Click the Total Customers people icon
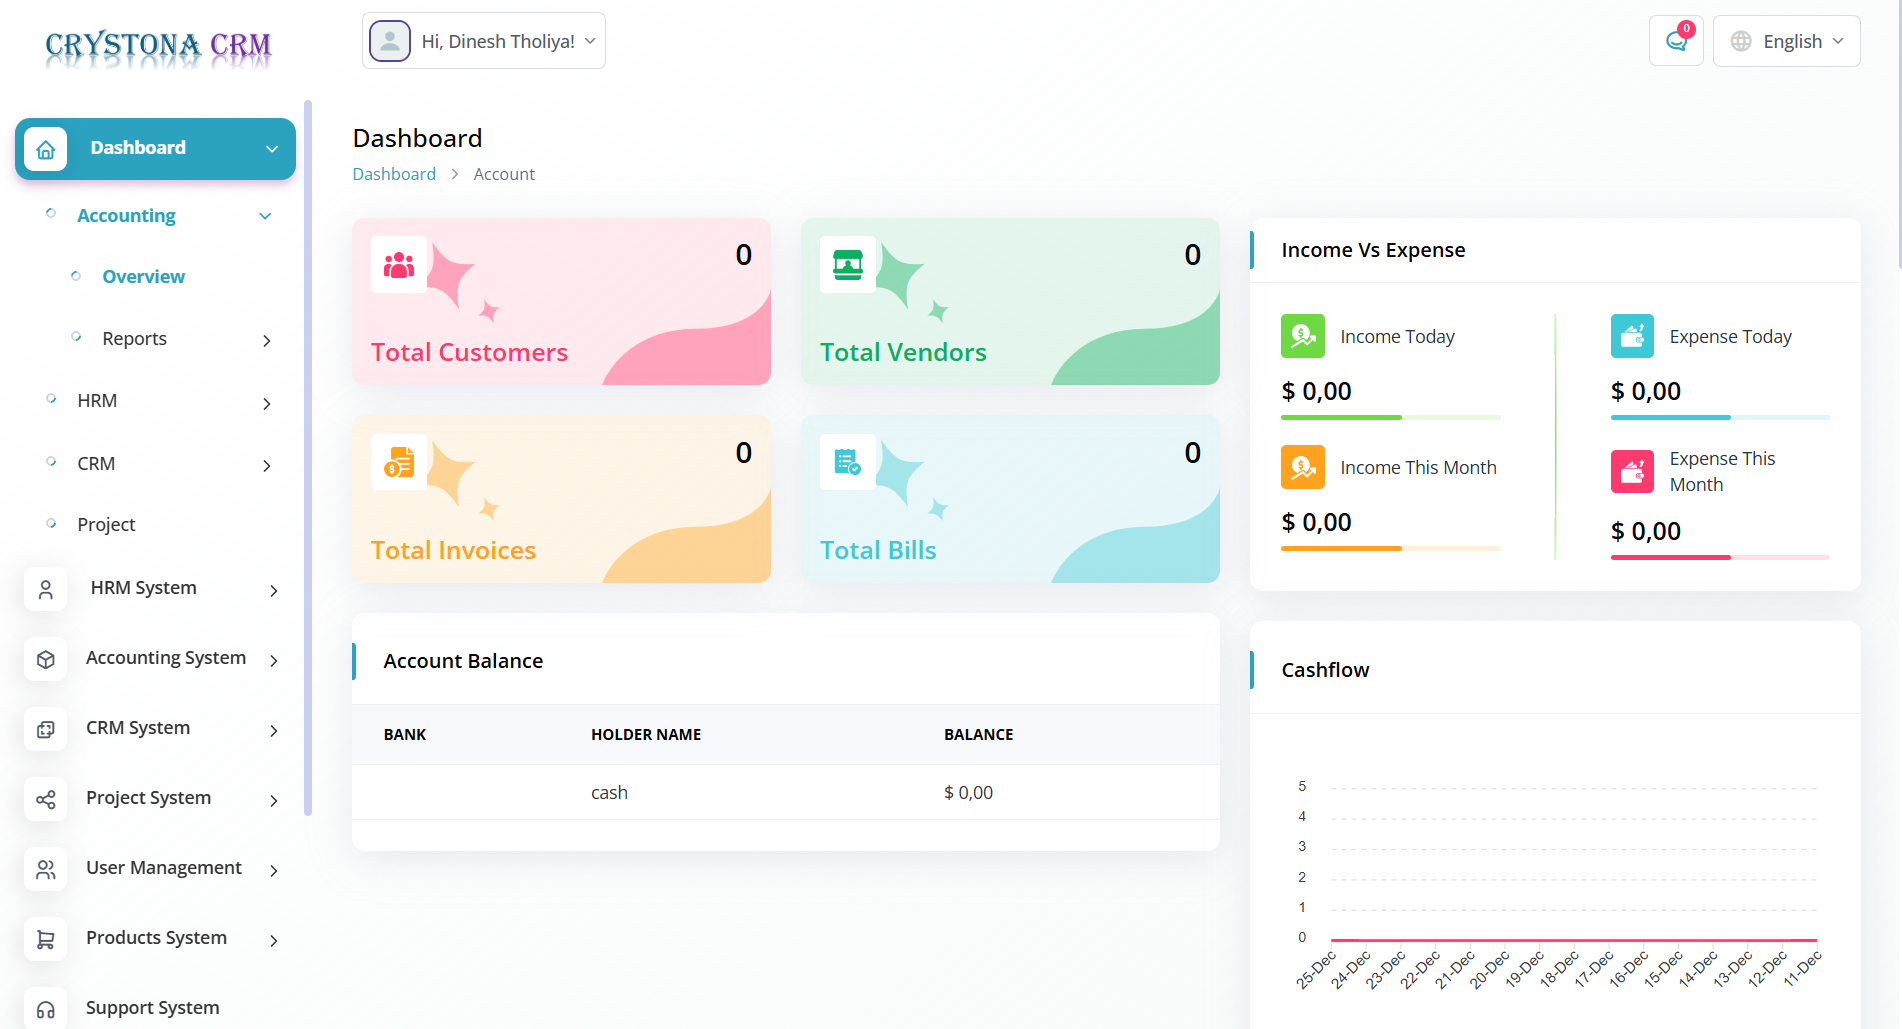Screen dimensions: 1902x1029 coord(399,265)
